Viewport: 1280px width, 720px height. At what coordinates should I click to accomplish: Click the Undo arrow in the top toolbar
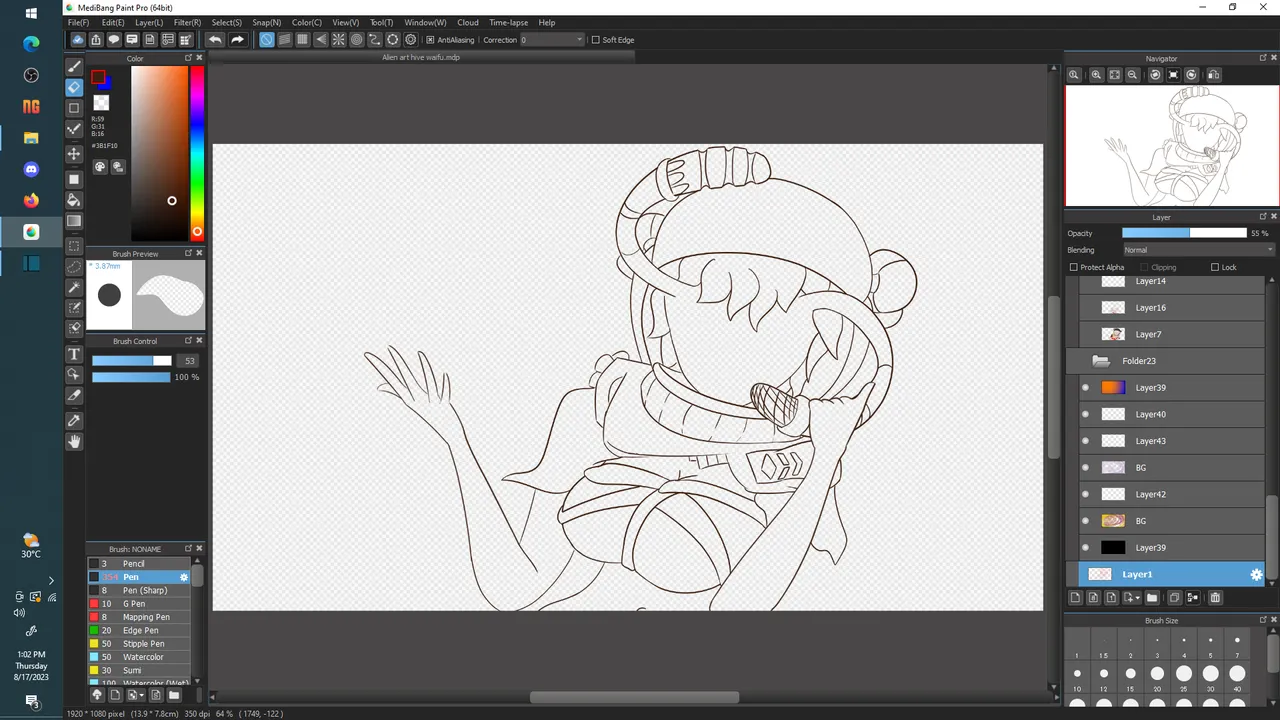coord(215,40)
